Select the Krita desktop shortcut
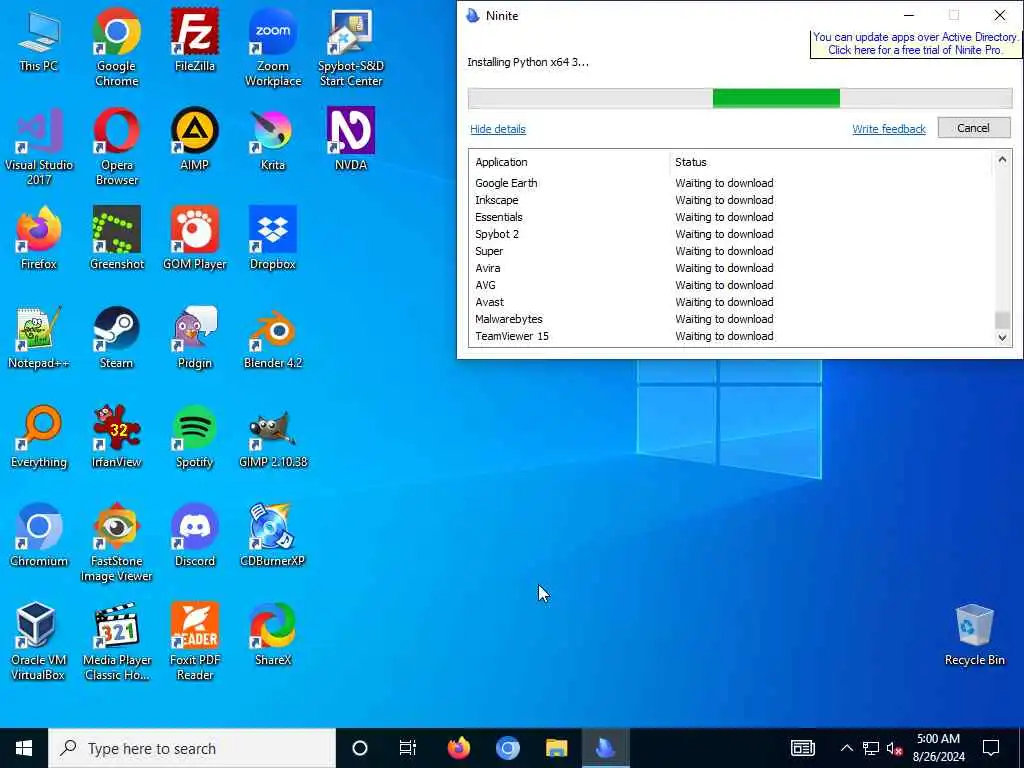The width and height of the screenshot is (1024, 768). (273, 140)
